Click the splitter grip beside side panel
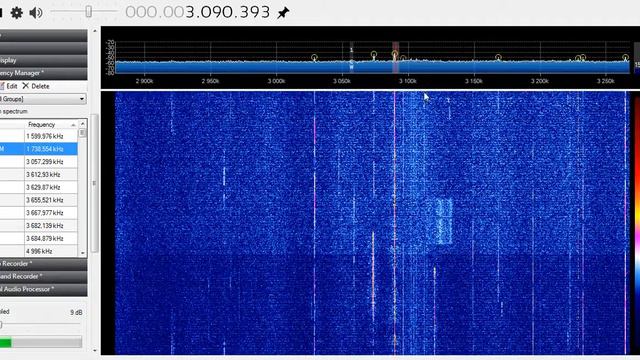The height and width of the screenshot is (360, 640). click(94, 183)
